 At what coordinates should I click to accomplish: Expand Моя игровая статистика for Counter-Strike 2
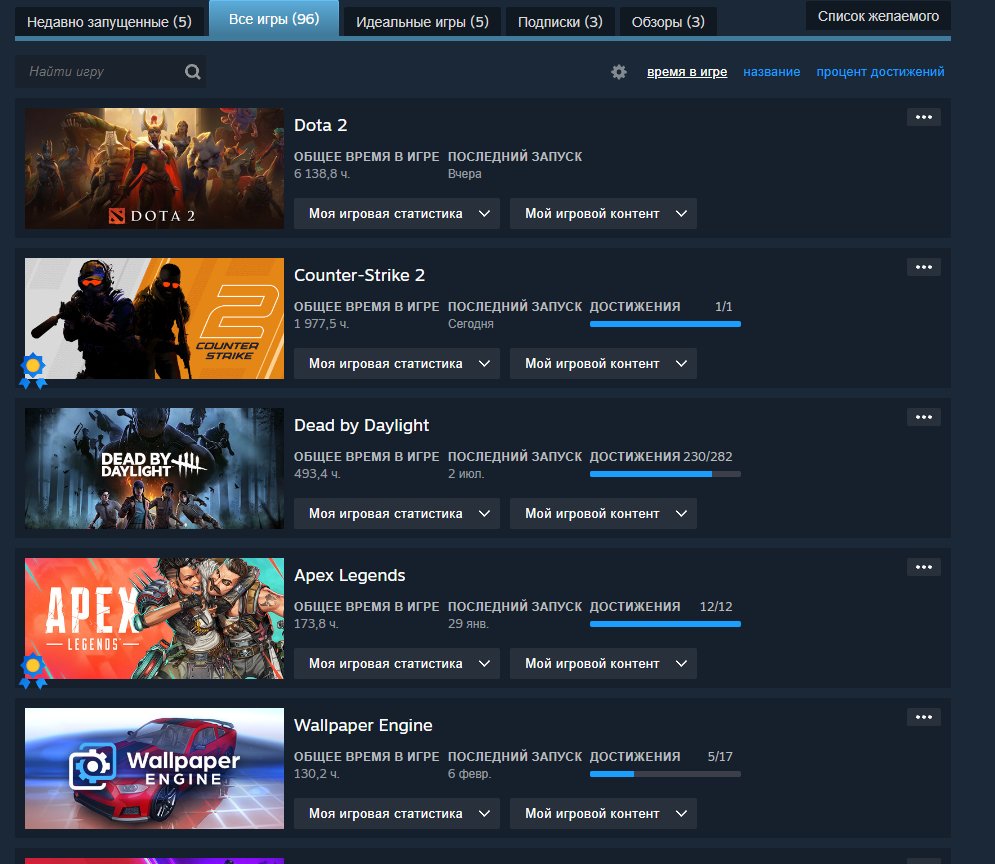pyautogui.click(x=397, y=363)
